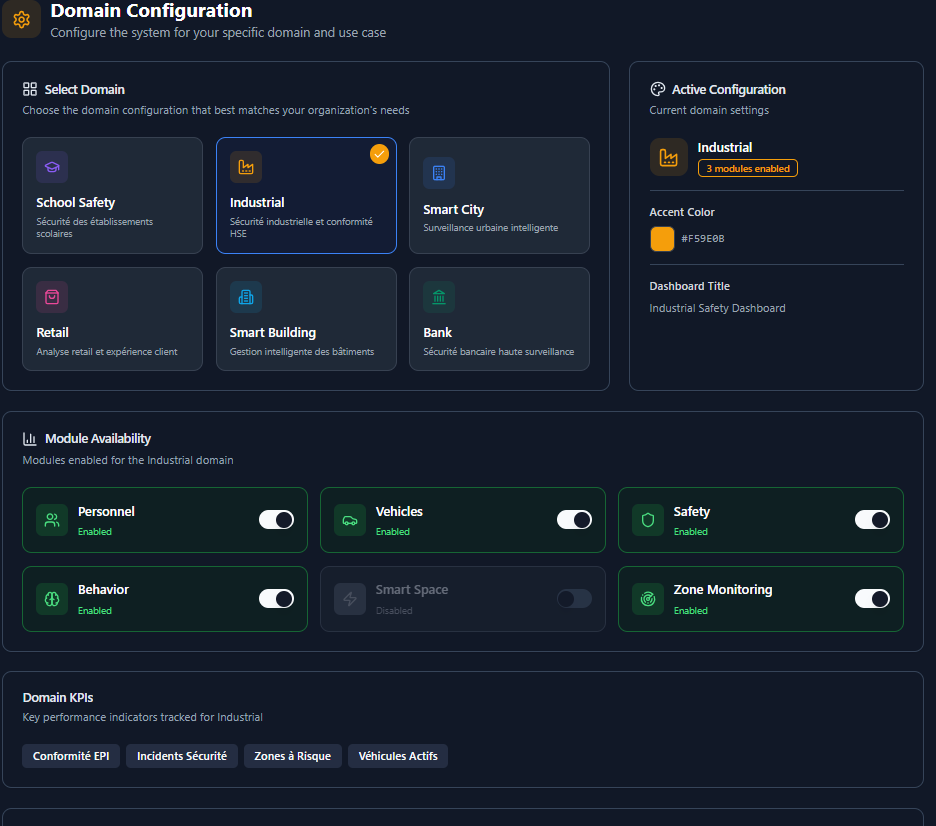Click the Domain Configuration gear icon
Screen dimensions: 936x826
21,19
